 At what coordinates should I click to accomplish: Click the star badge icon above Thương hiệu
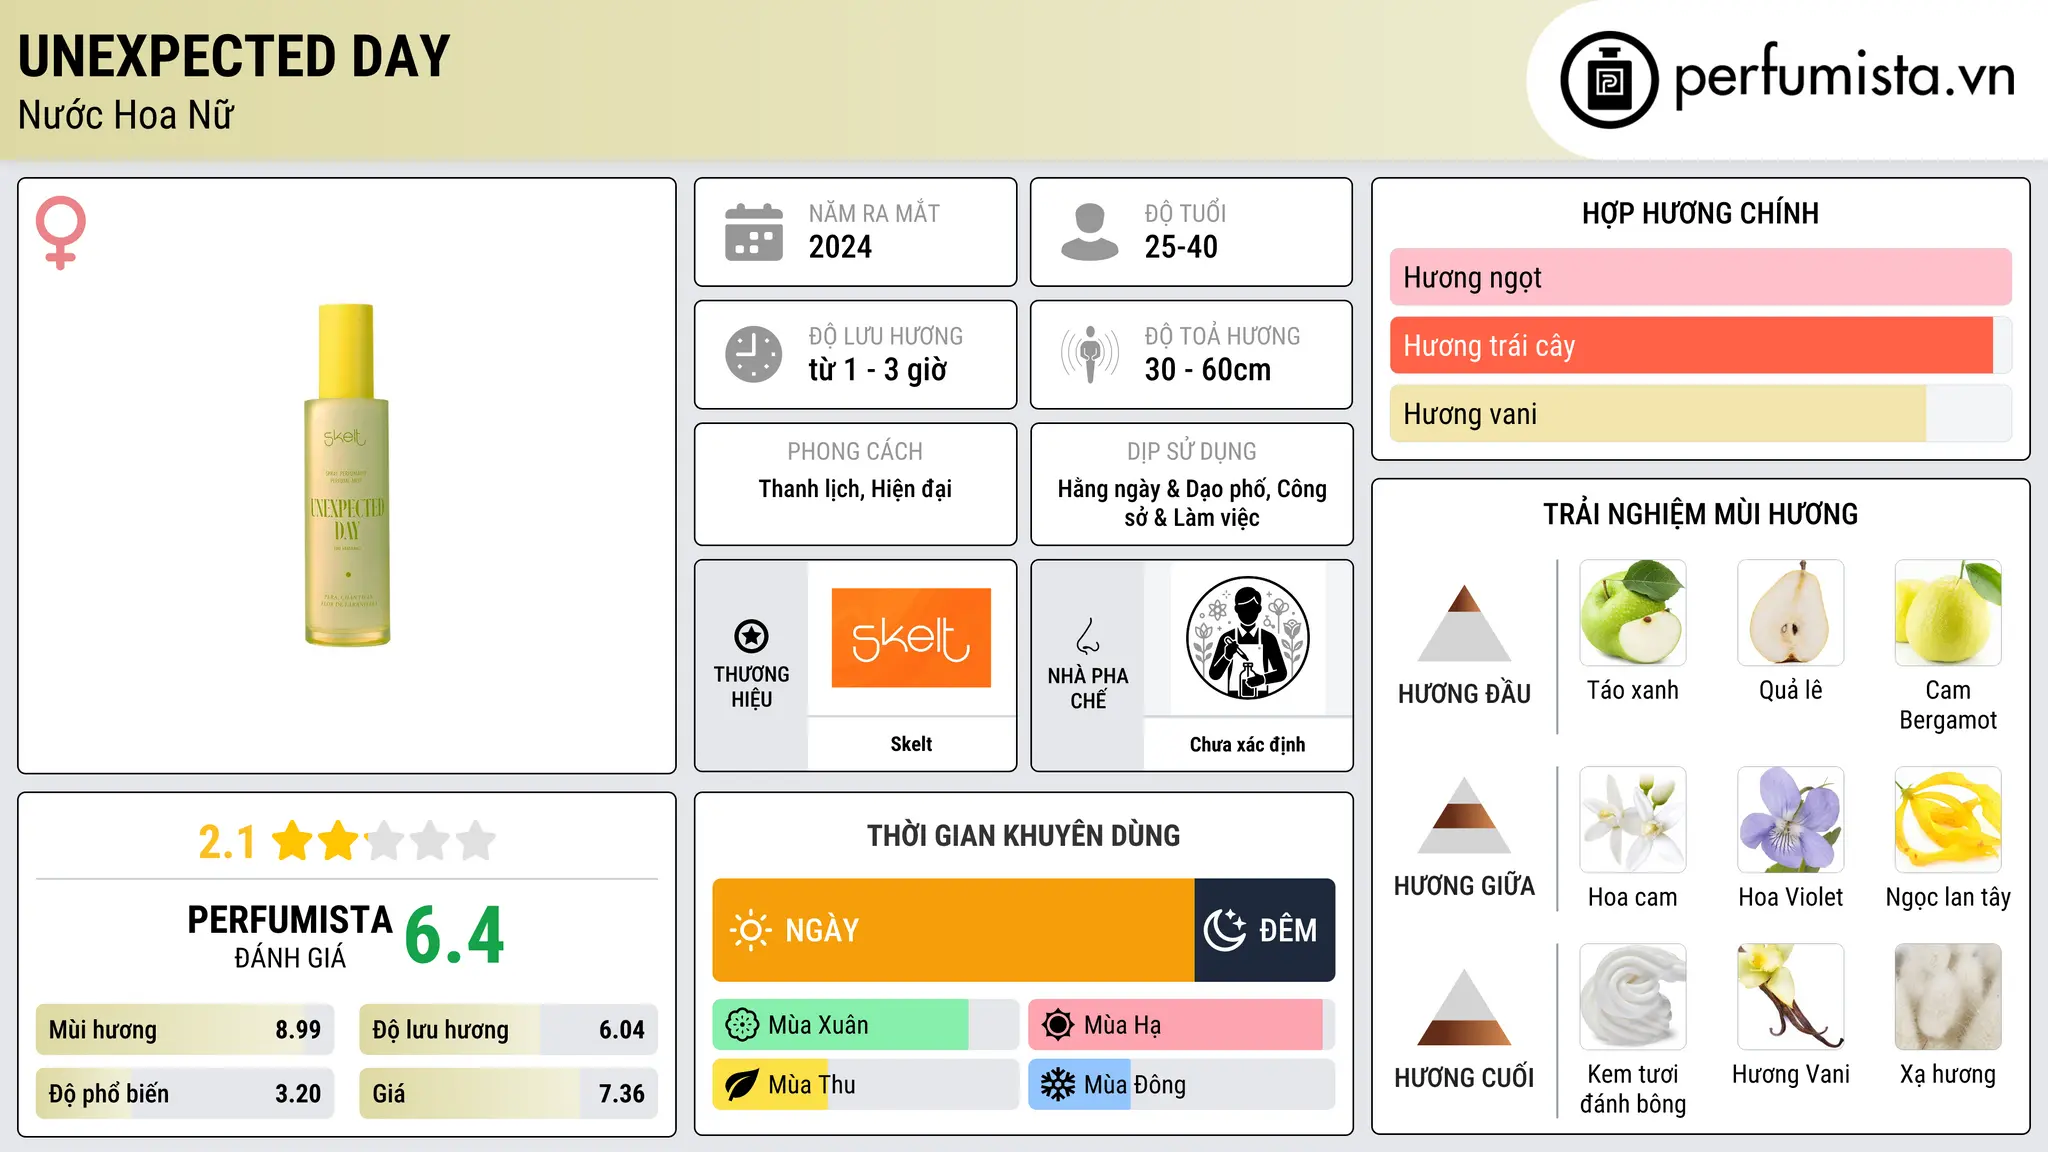coord(751,636)
